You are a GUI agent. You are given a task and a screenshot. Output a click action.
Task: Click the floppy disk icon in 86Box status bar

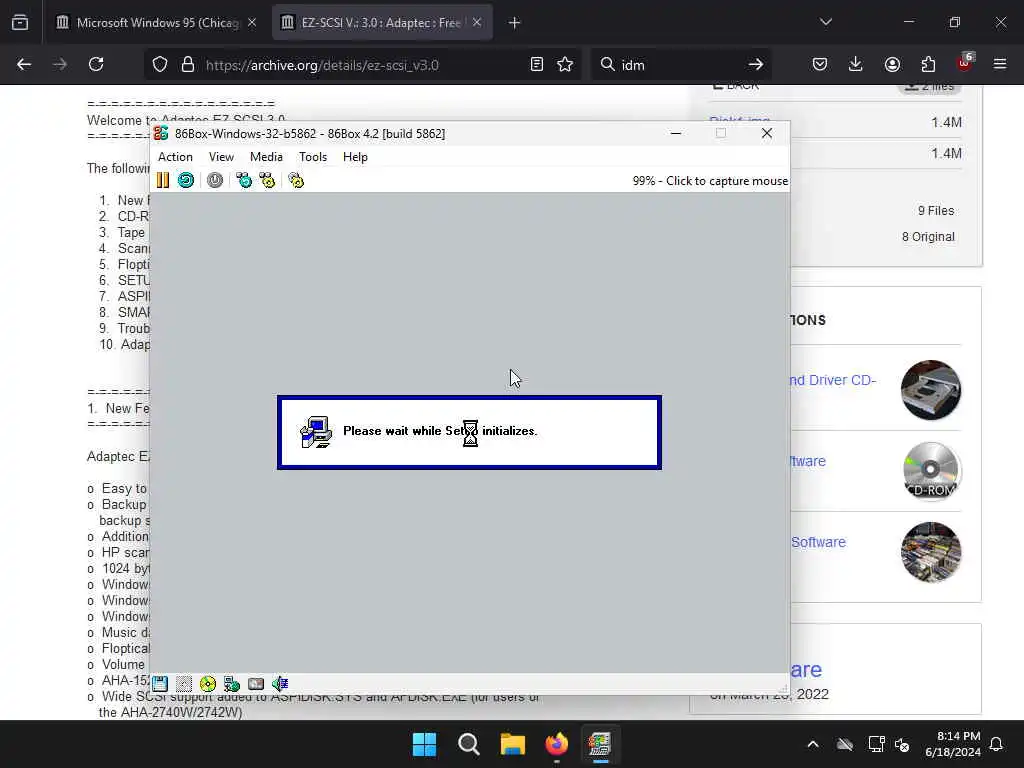coord(160,684)
